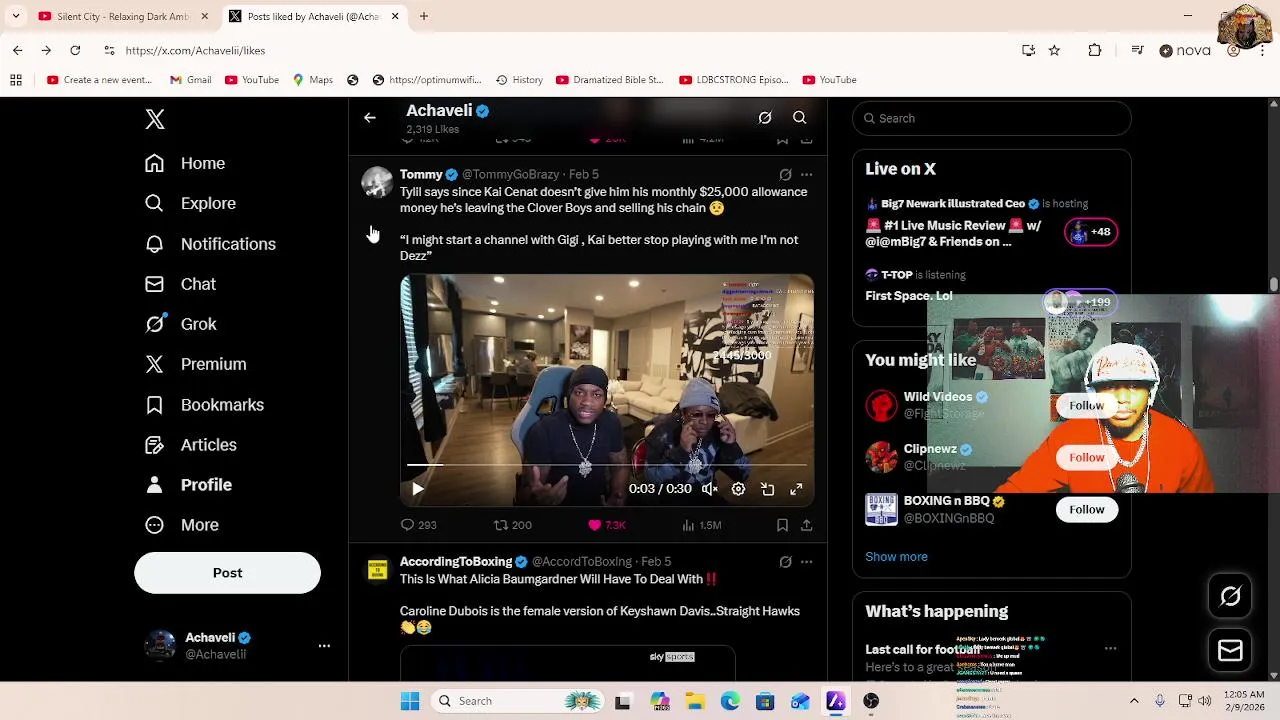View analytics for 1.5M views
Image resolution: width=1280 pixels, height=720 pixels.
[701, 525]
